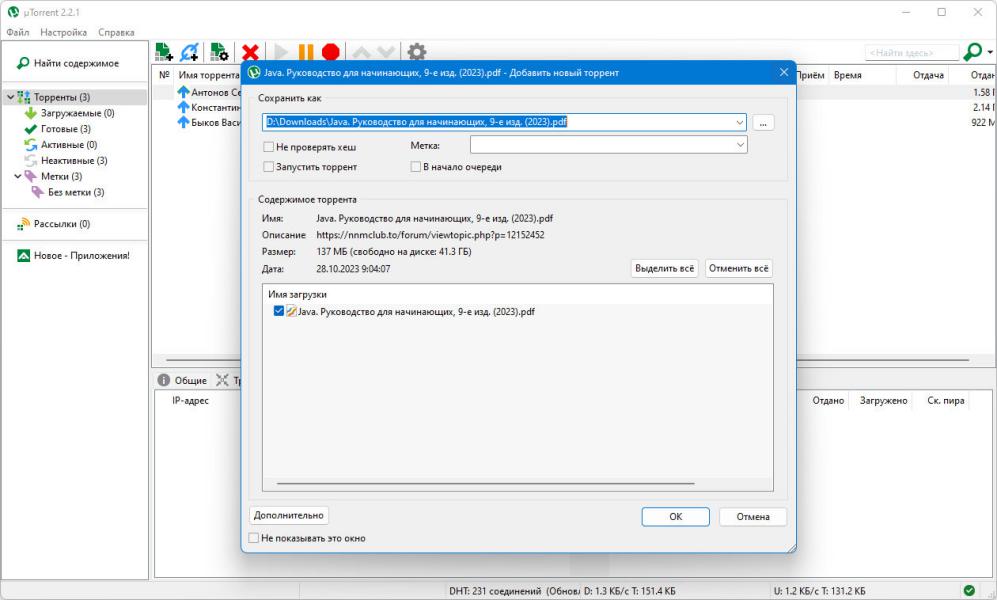The image size is (997, 600).
Task: Collapse the Метки tree node chevron
Action: pos(18,176)
